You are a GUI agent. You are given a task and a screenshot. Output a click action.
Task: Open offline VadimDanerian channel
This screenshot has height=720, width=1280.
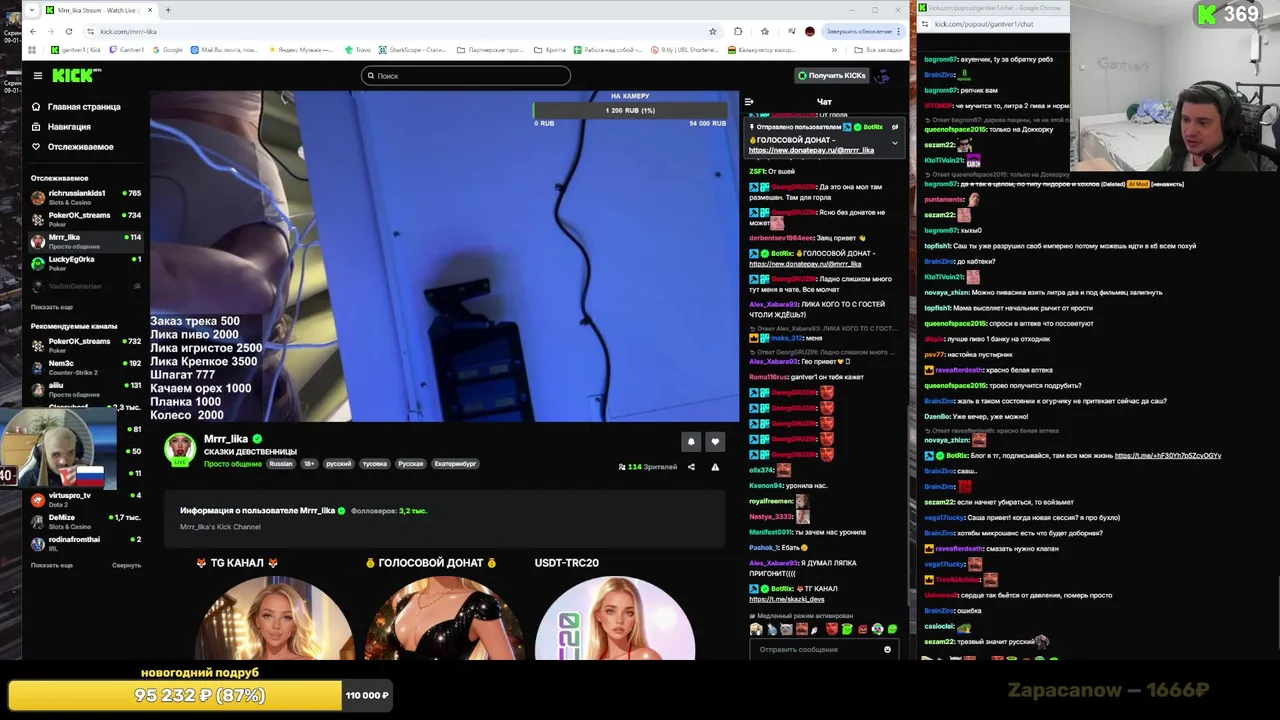(x=86, y=286)
